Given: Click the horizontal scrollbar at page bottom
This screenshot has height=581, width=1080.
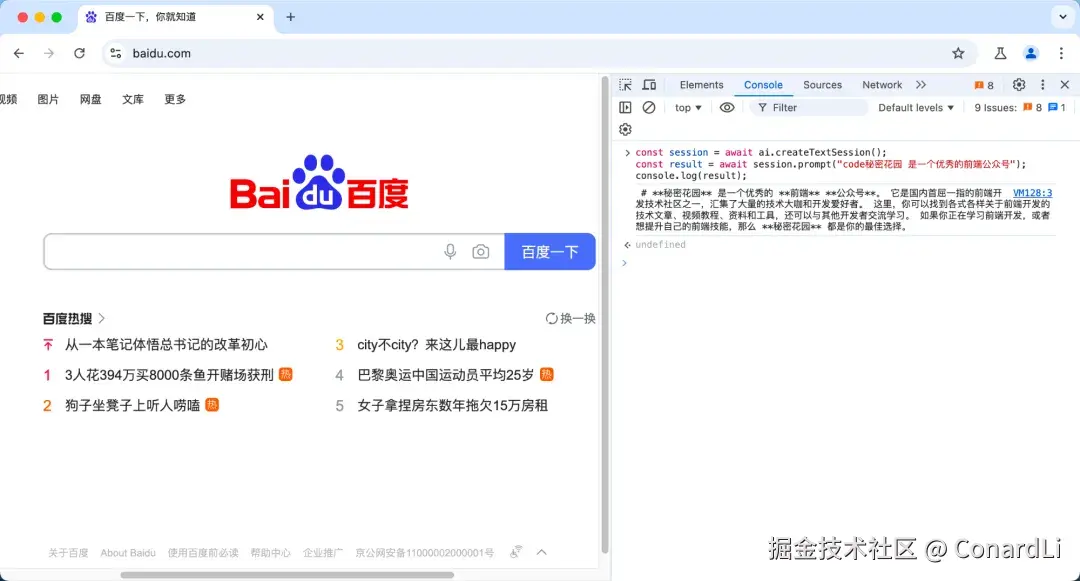Looking at the screenshot, I should (x=287, y=575).
